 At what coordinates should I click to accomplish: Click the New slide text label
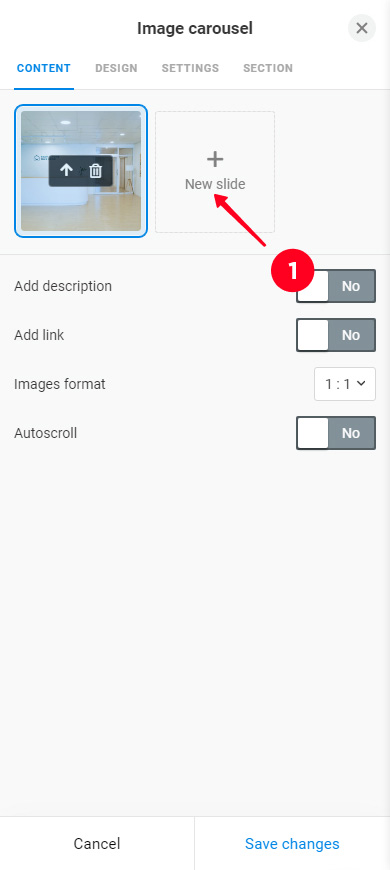[x=215, y=184]
